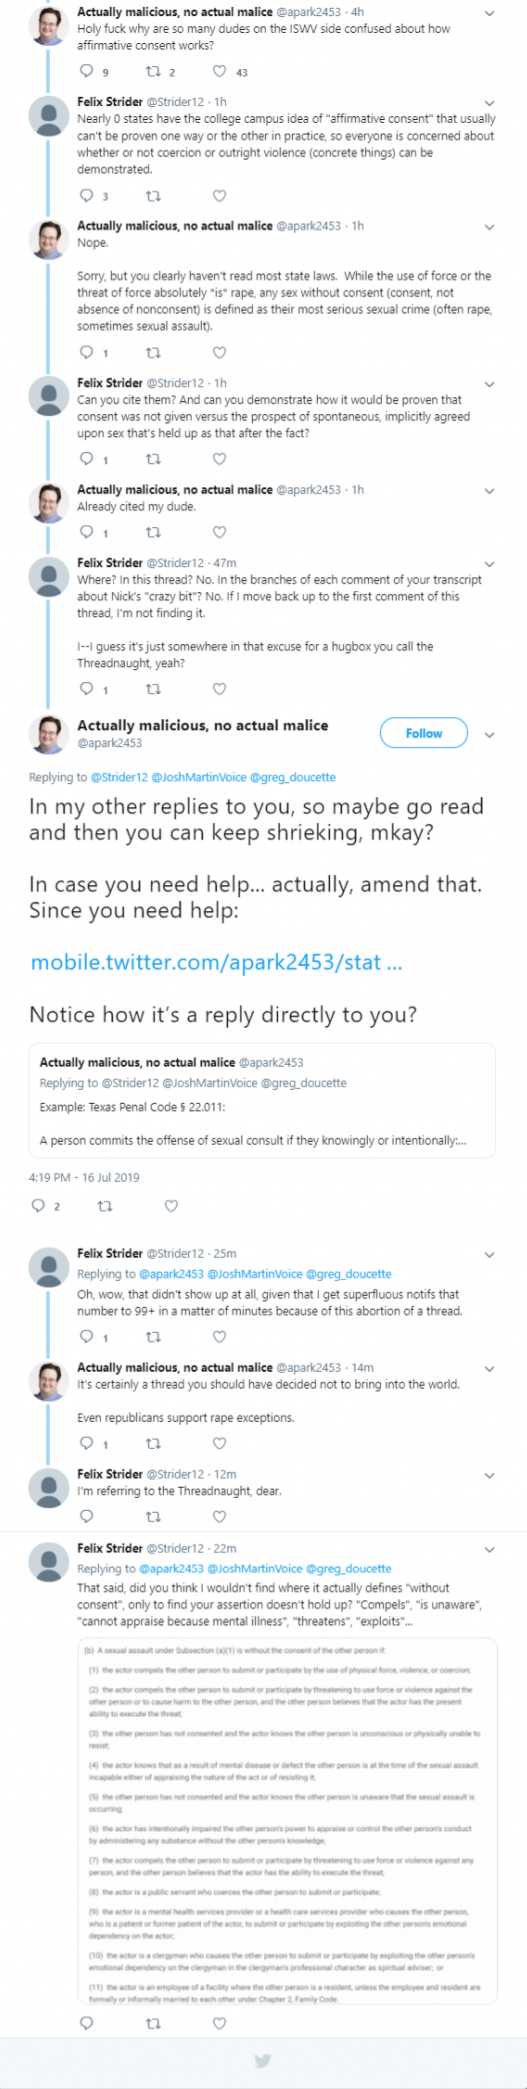Open the quoted Texas Penal Code tweet
Screen dimensions: 527x2089
pyautogui.click(x=262, y=1101)
